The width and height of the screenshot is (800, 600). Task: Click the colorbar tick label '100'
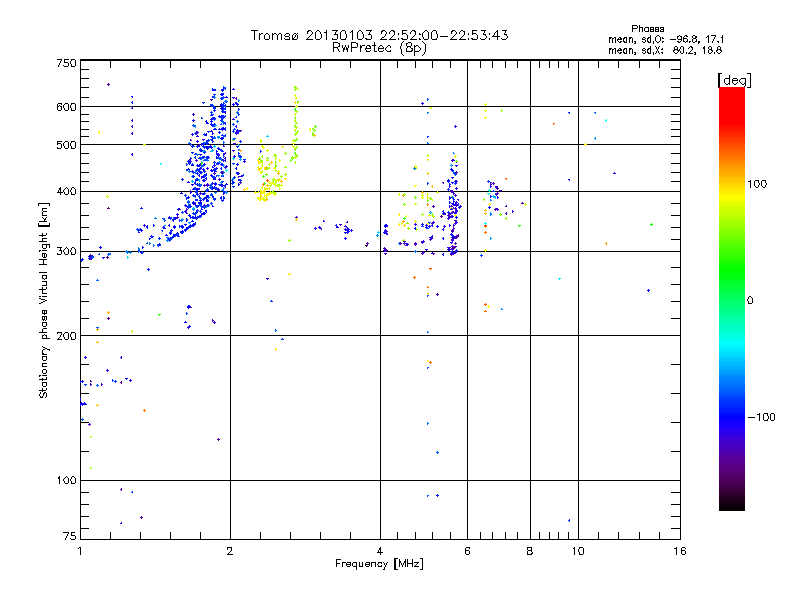tap(757, 184)
